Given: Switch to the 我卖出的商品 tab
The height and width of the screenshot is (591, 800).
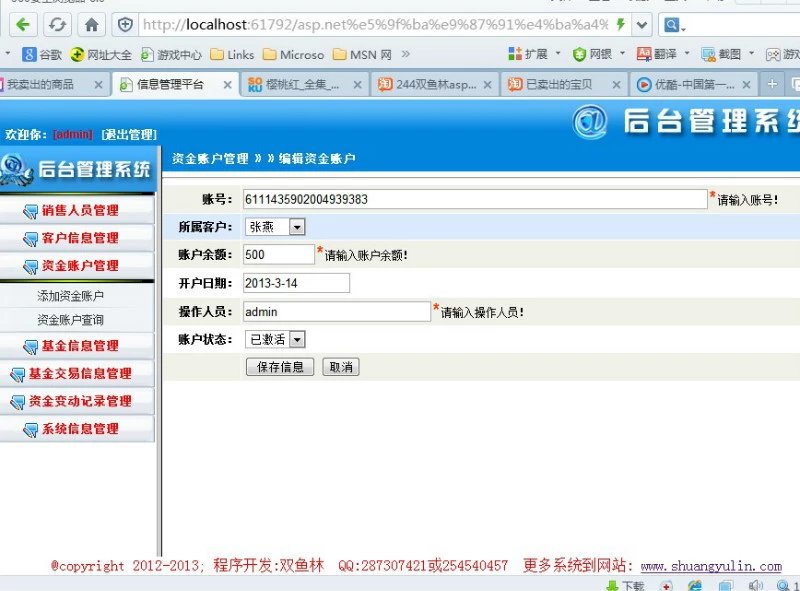Looking at the screenshot, I should (x=40, y=84).
